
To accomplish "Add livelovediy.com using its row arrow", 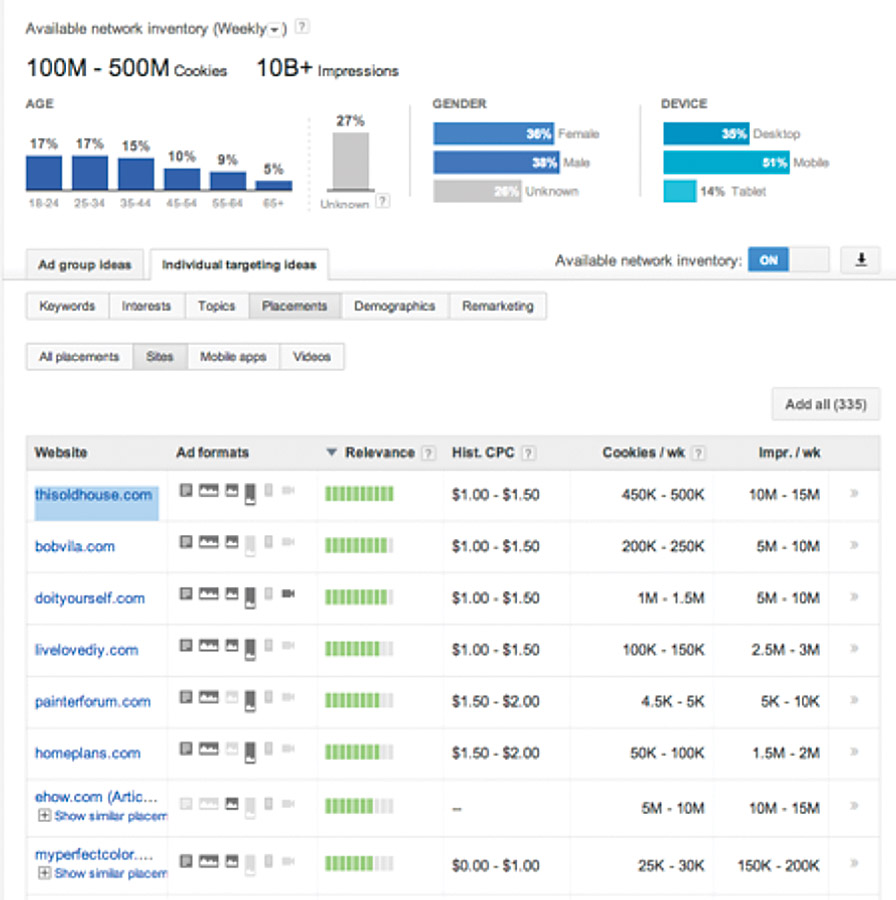I will [854, 649].
